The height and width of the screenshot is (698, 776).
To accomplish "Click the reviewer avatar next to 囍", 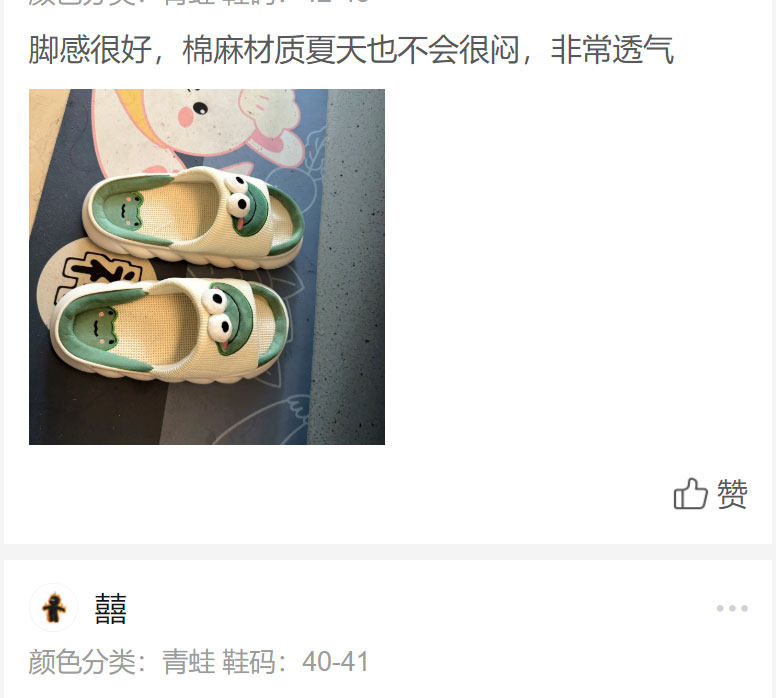I will click(x=53, y=608).
